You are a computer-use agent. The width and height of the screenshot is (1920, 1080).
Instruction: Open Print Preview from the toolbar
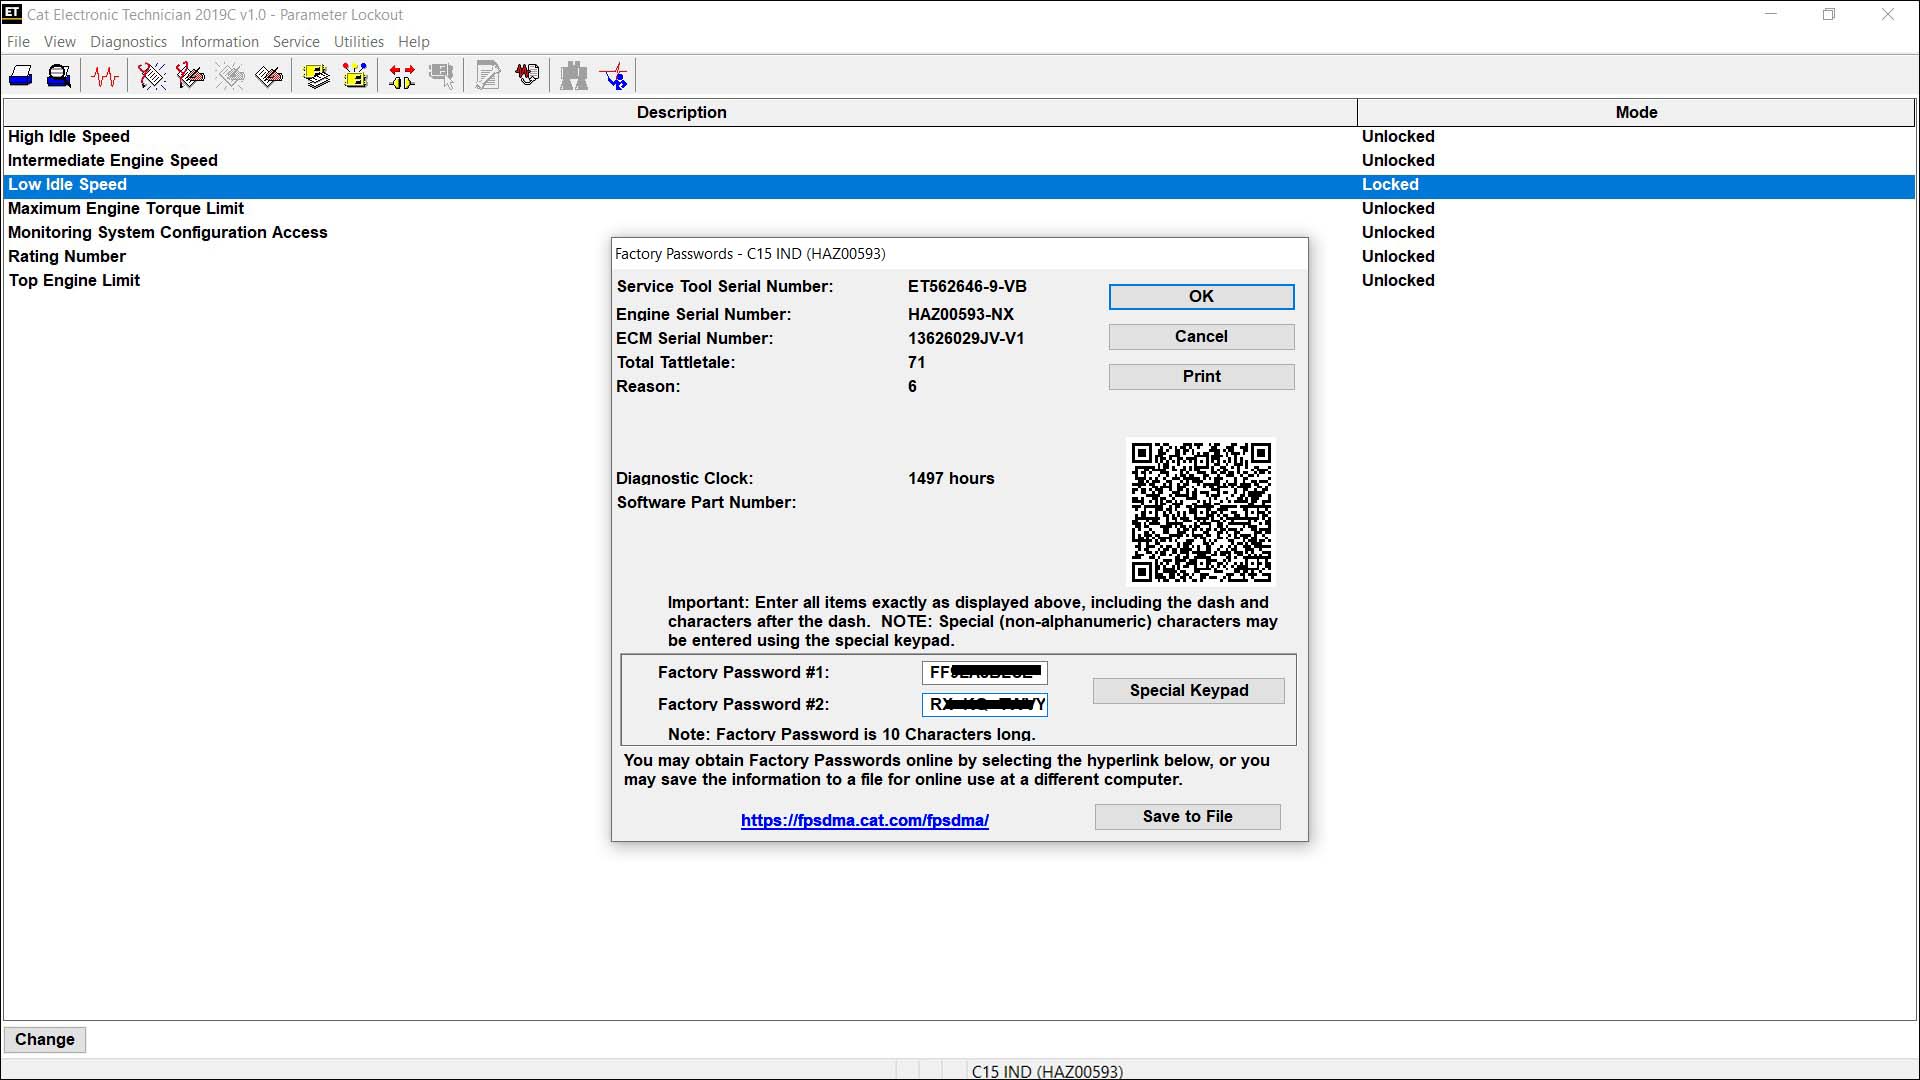[x=58, y=75]
